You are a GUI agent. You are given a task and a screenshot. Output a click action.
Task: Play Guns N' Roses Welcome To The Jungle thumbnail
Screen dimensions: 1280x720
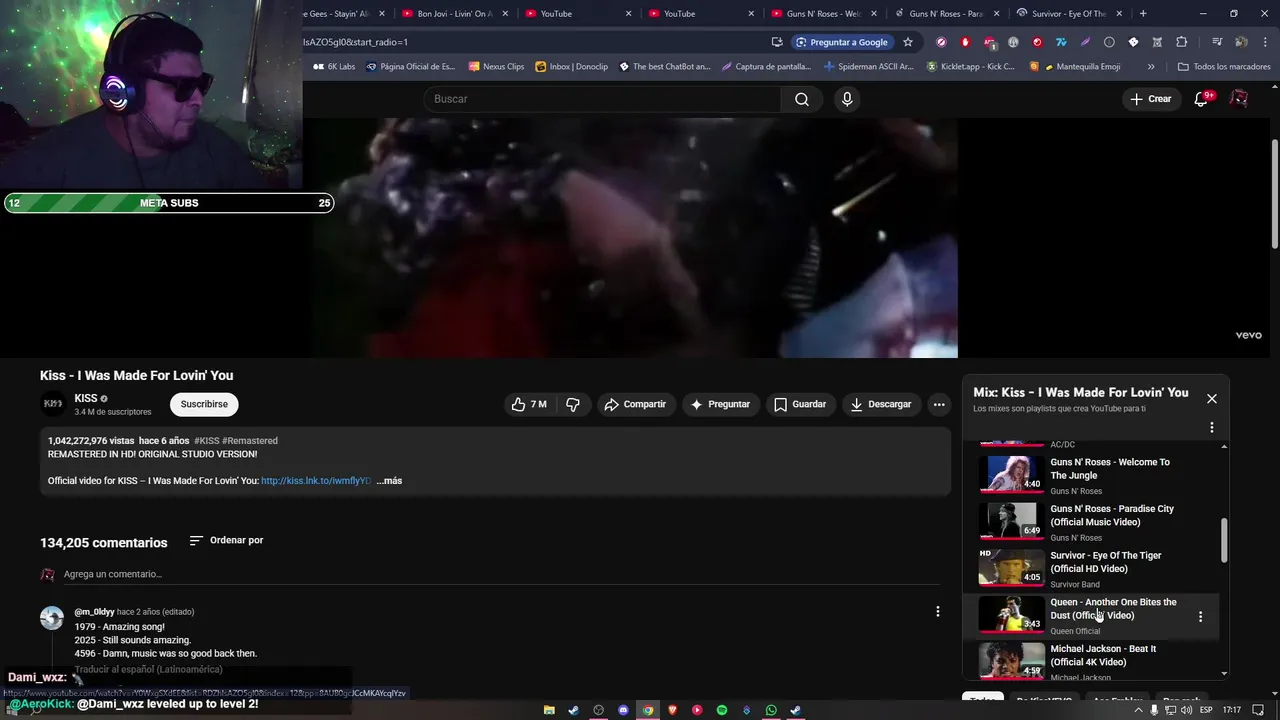pyautogui.click(x=1011, y=473)
